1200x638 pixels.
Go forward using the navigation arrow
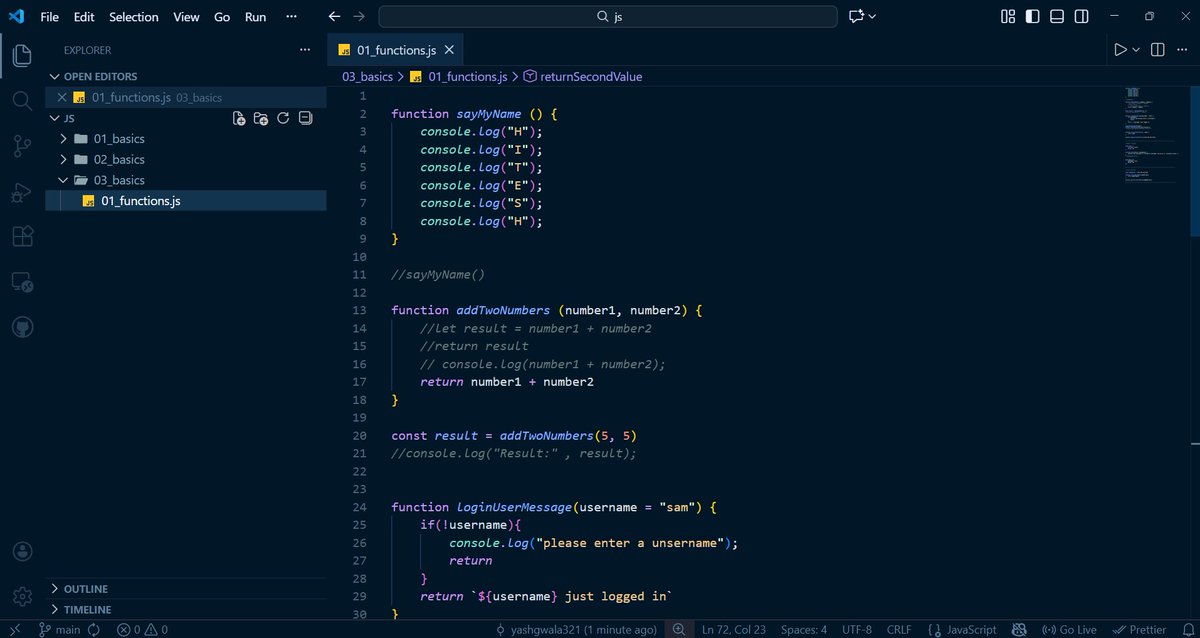(359, 17)
